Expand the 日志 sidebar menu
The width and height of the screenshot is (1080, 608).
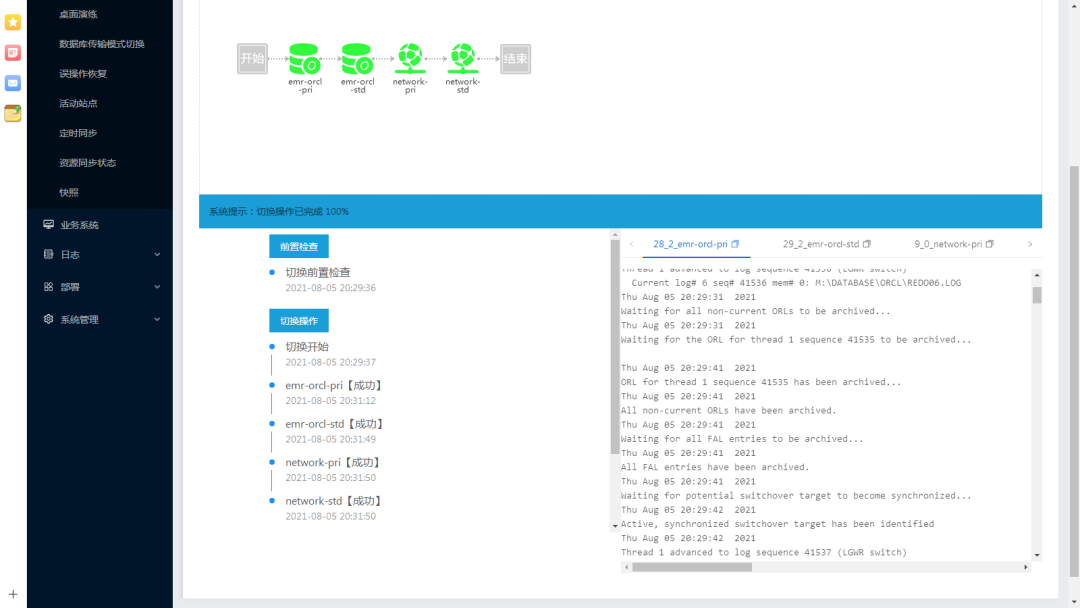[100, 255]
